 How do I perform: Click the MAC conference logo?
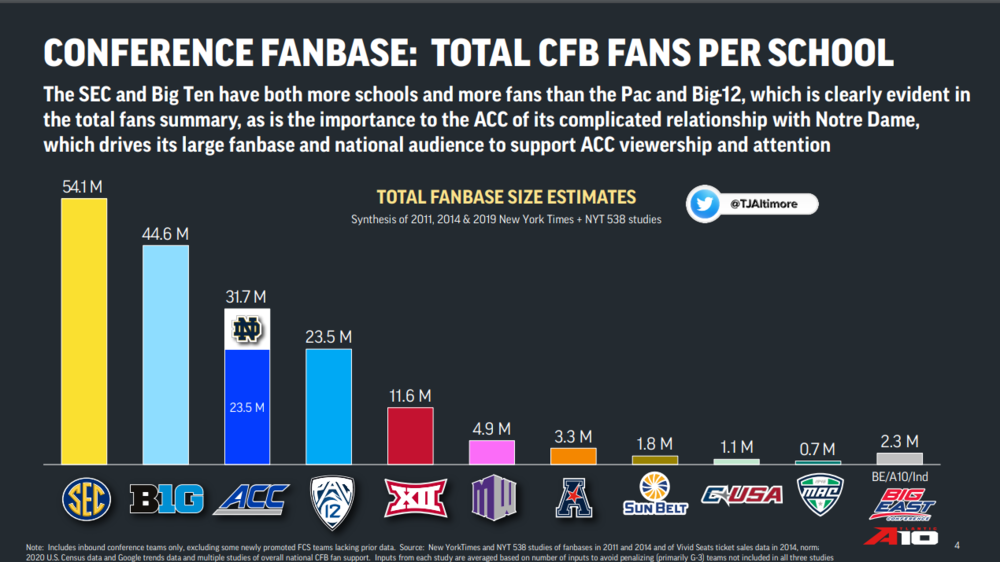click(x=818, y=495)
